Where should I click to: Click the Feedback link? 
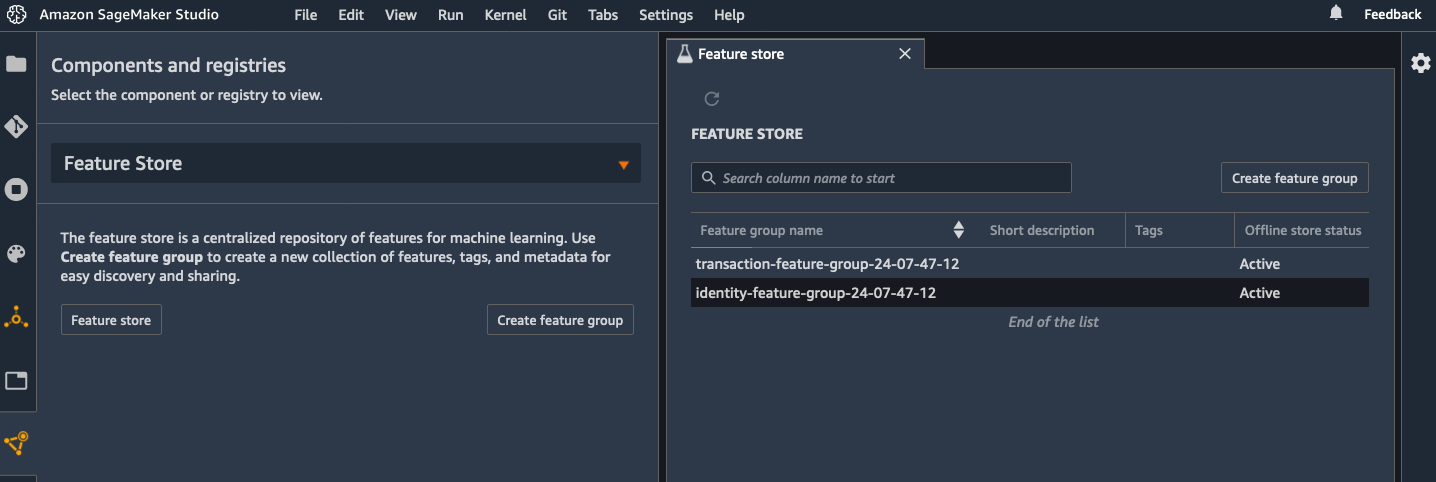pyautogui.click(x=1392, y=14)
